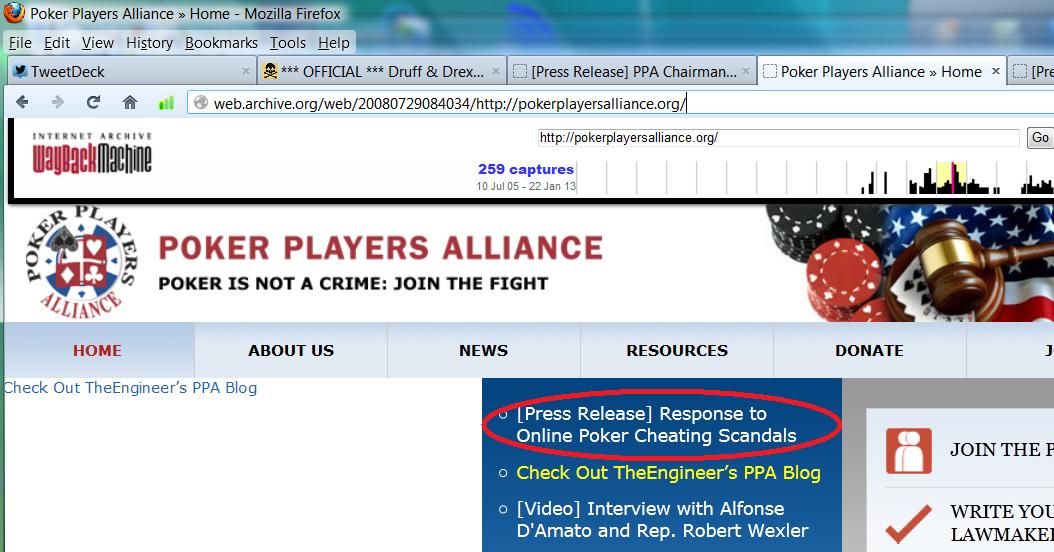Screen dimensions: 1054x552
Task: Click the JOIN THE P… sidebar link
Action: point(1002,450)
